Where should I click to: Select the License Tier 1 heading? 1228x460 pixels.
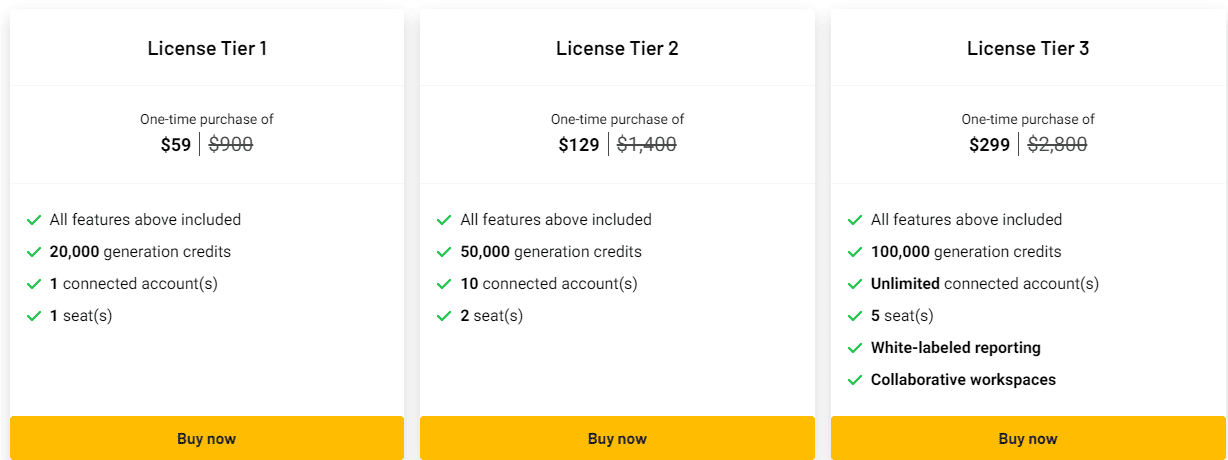pyautogui.click(x=207, y=48)
